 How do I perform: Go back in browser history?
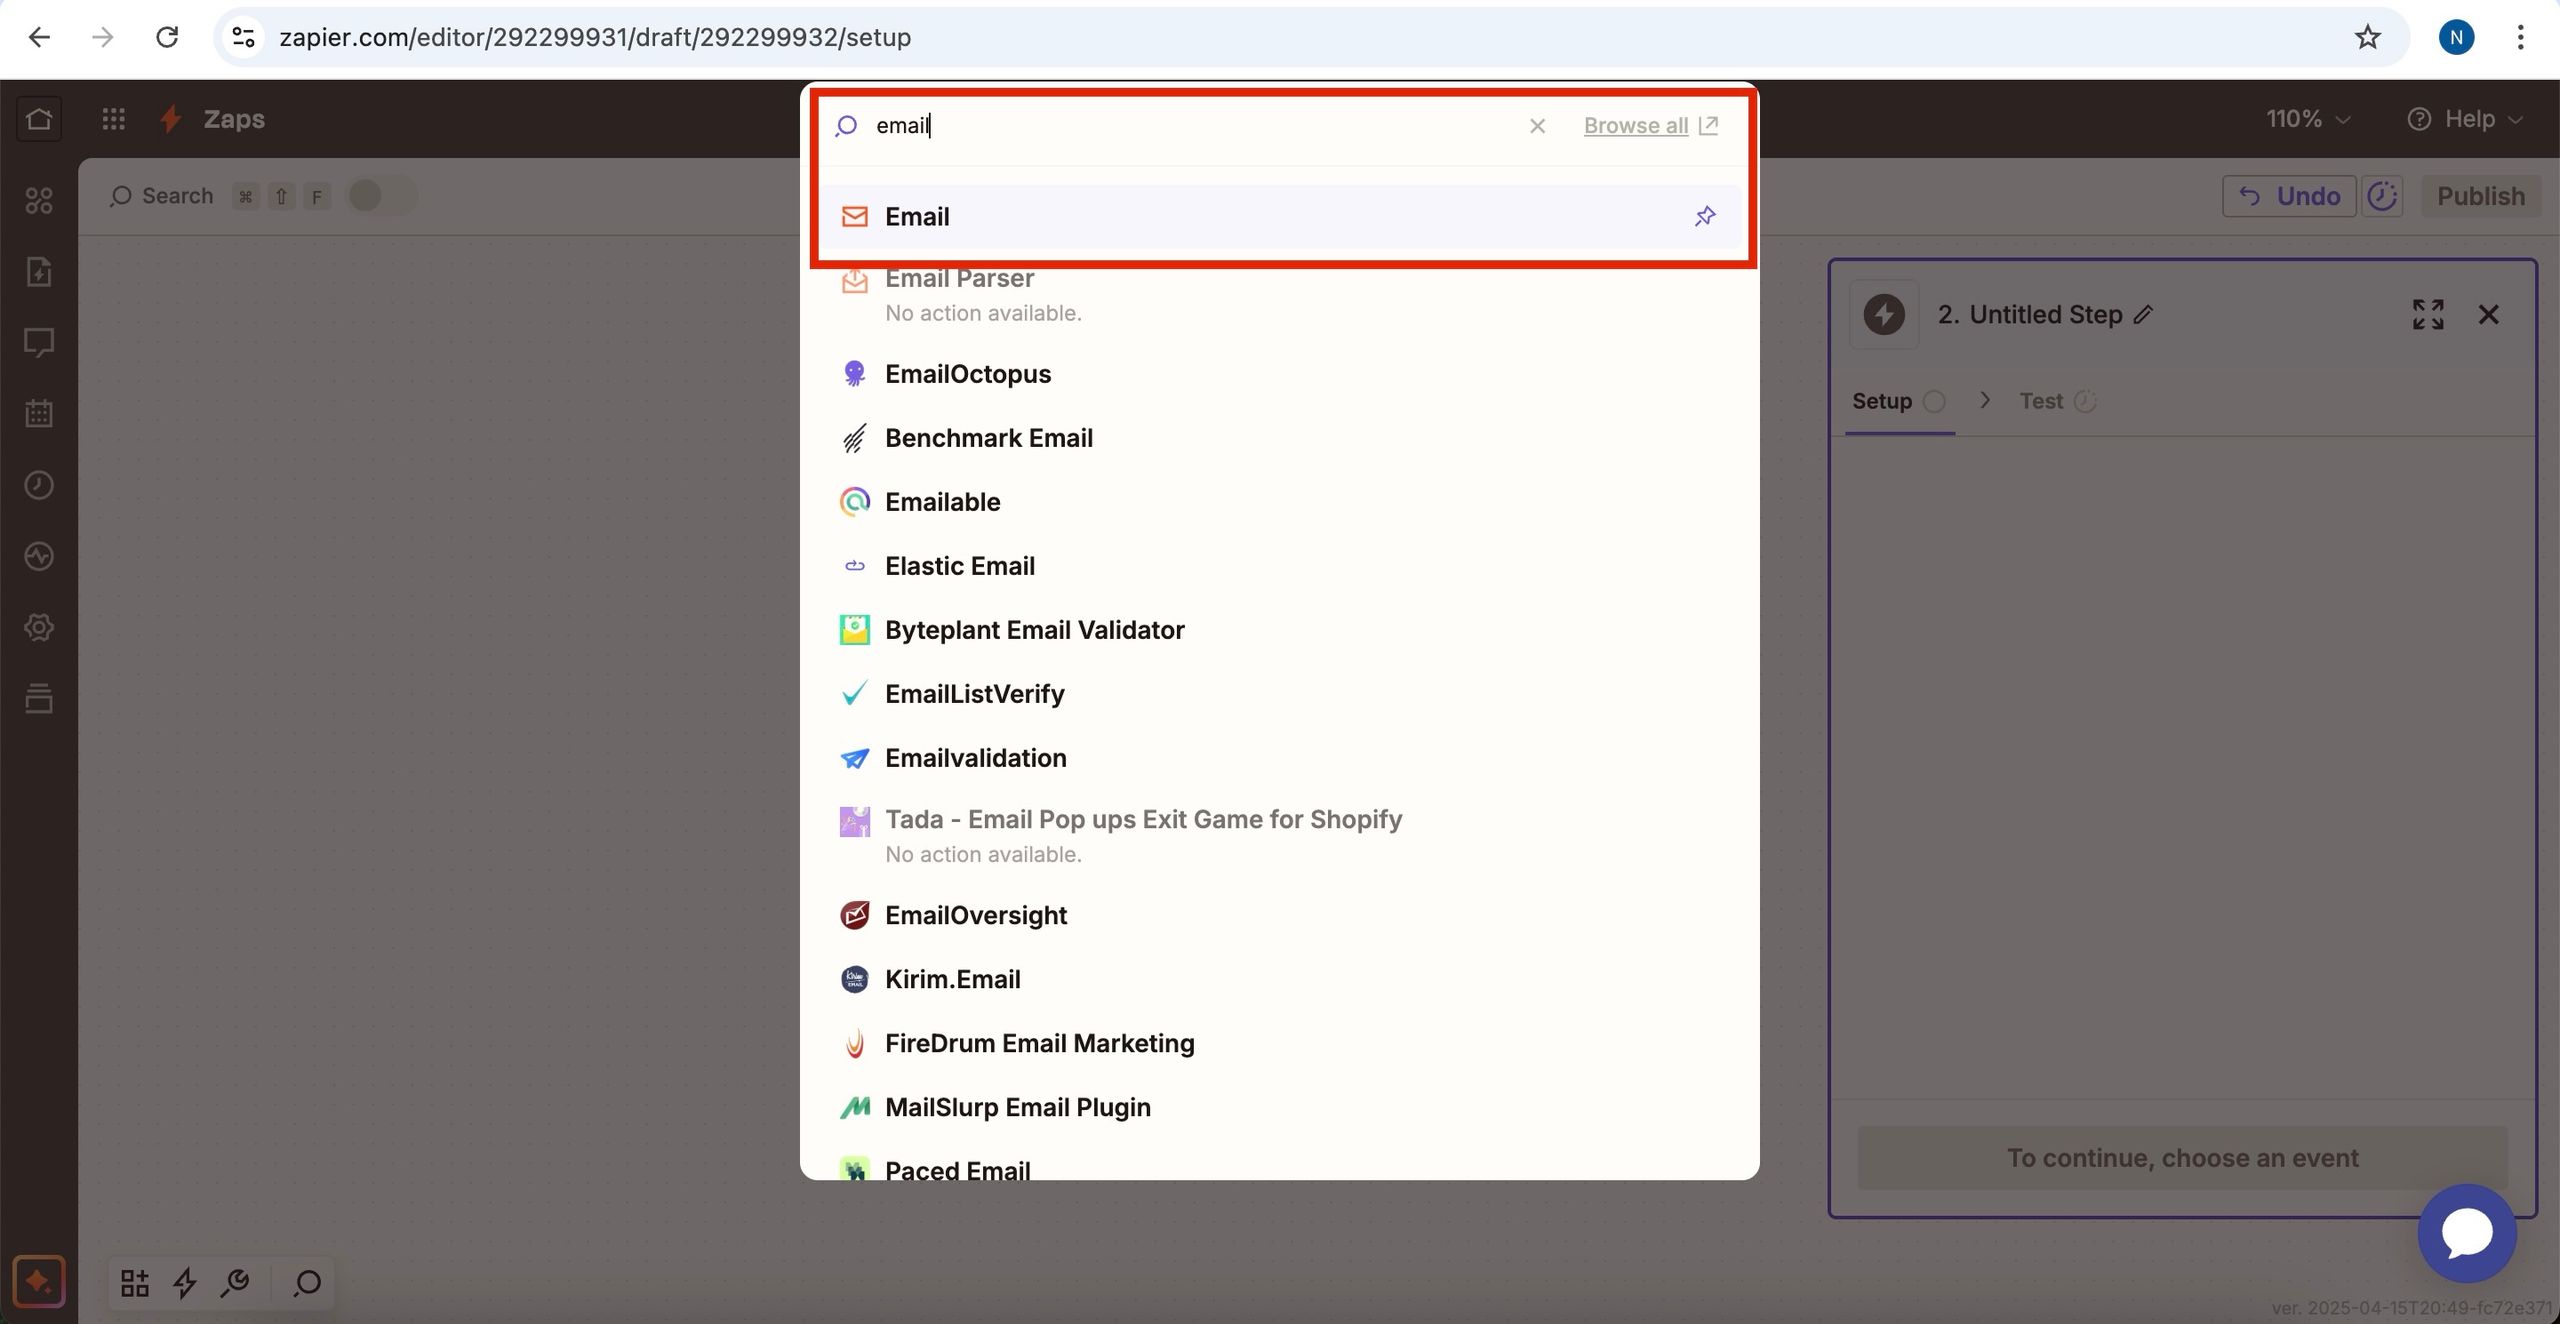tap(39, 37)
